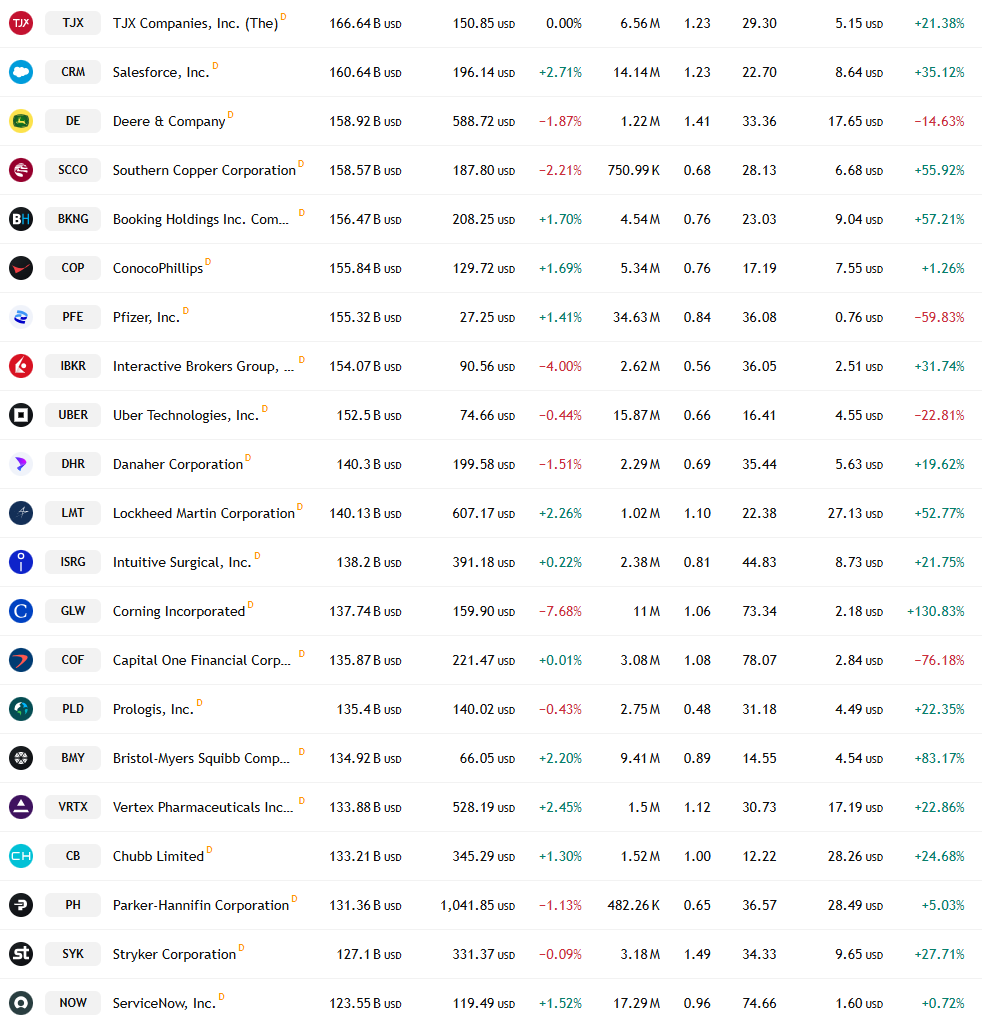982x1022 pixels.
Task: Click the Booking Holdings BH logo
Action: click(x=21, y=219)
